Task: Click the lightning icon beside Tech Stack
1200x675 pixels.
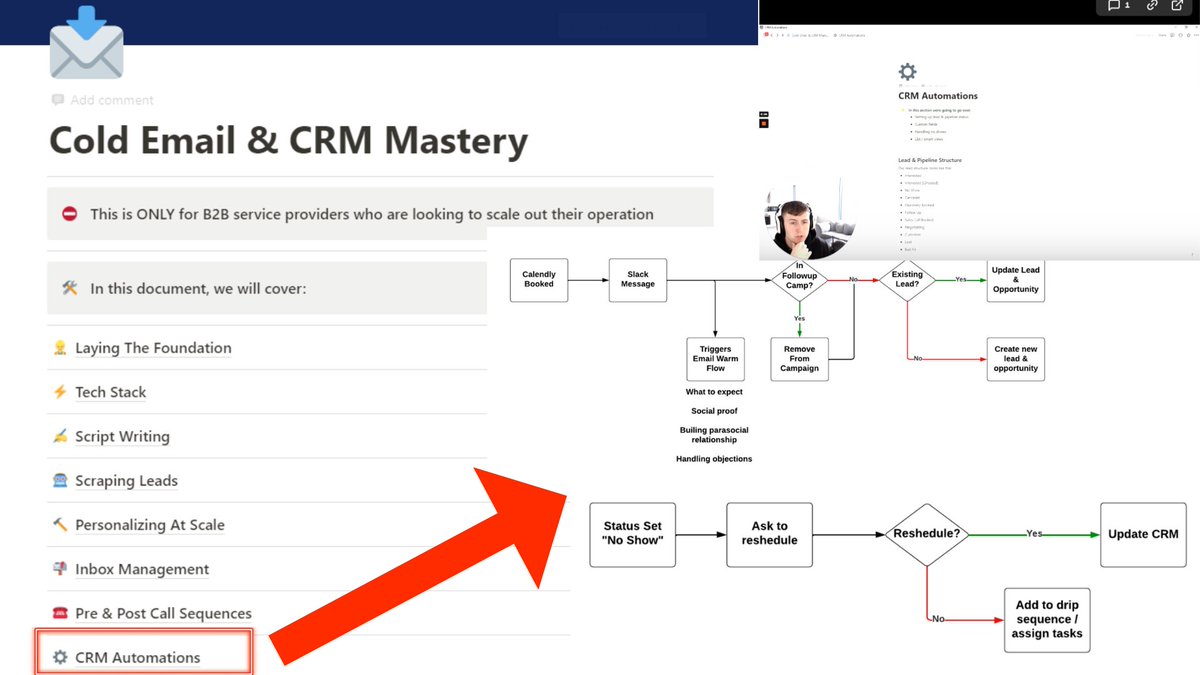Action: [59, 392]
